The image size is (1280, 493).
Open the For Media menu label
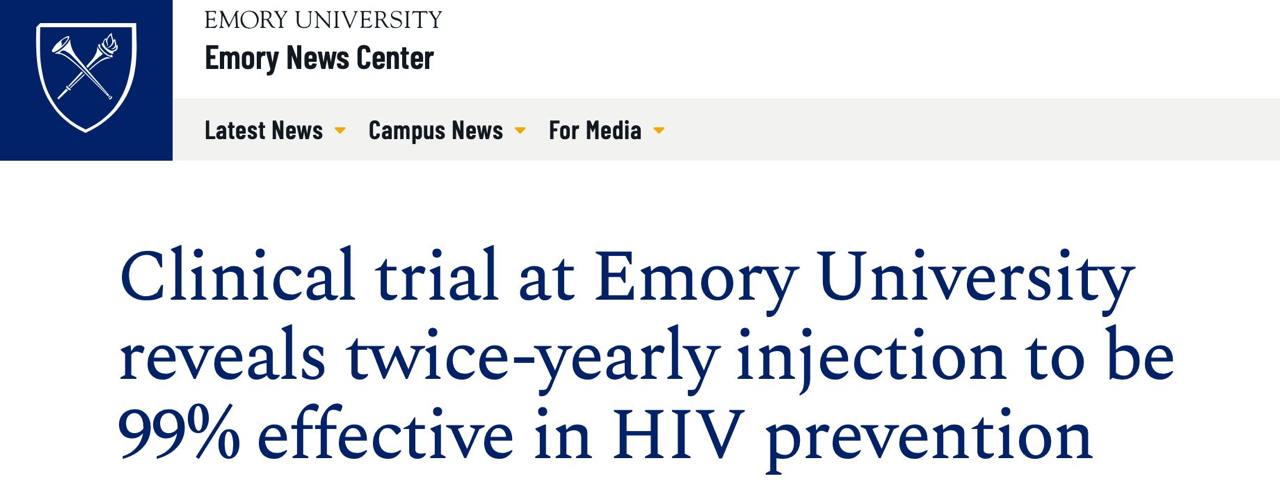pyautogui.click(x=595, y=130)
